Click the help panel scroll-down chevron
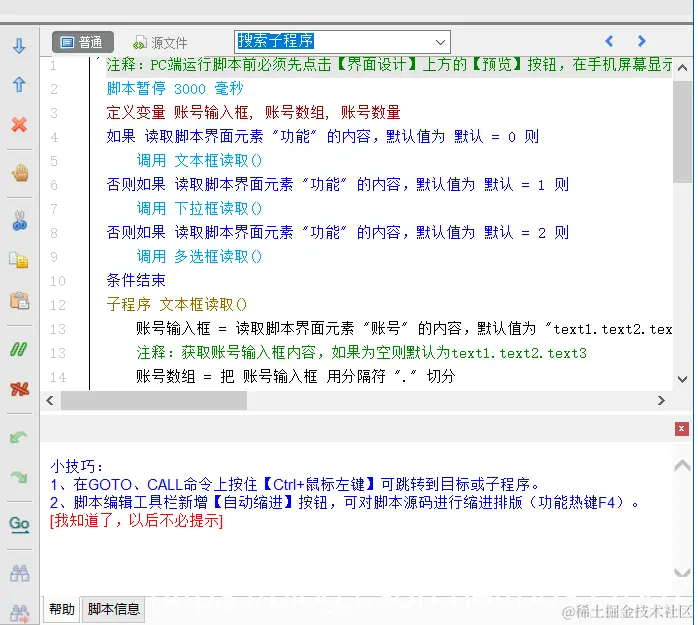Screen dimensions: 698x625 [682, 572]
